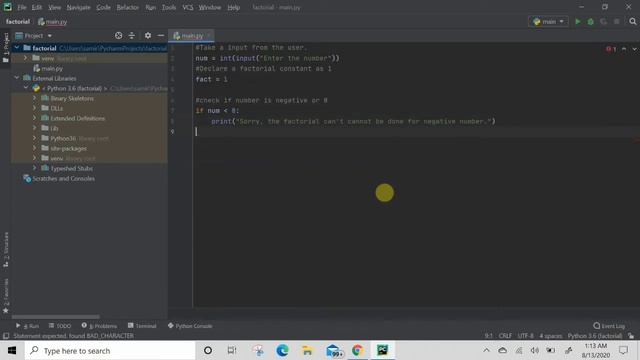Viewport: 640px width, 360px height.
Task: Open Task View in taskbar
Action: coord(232,350)
